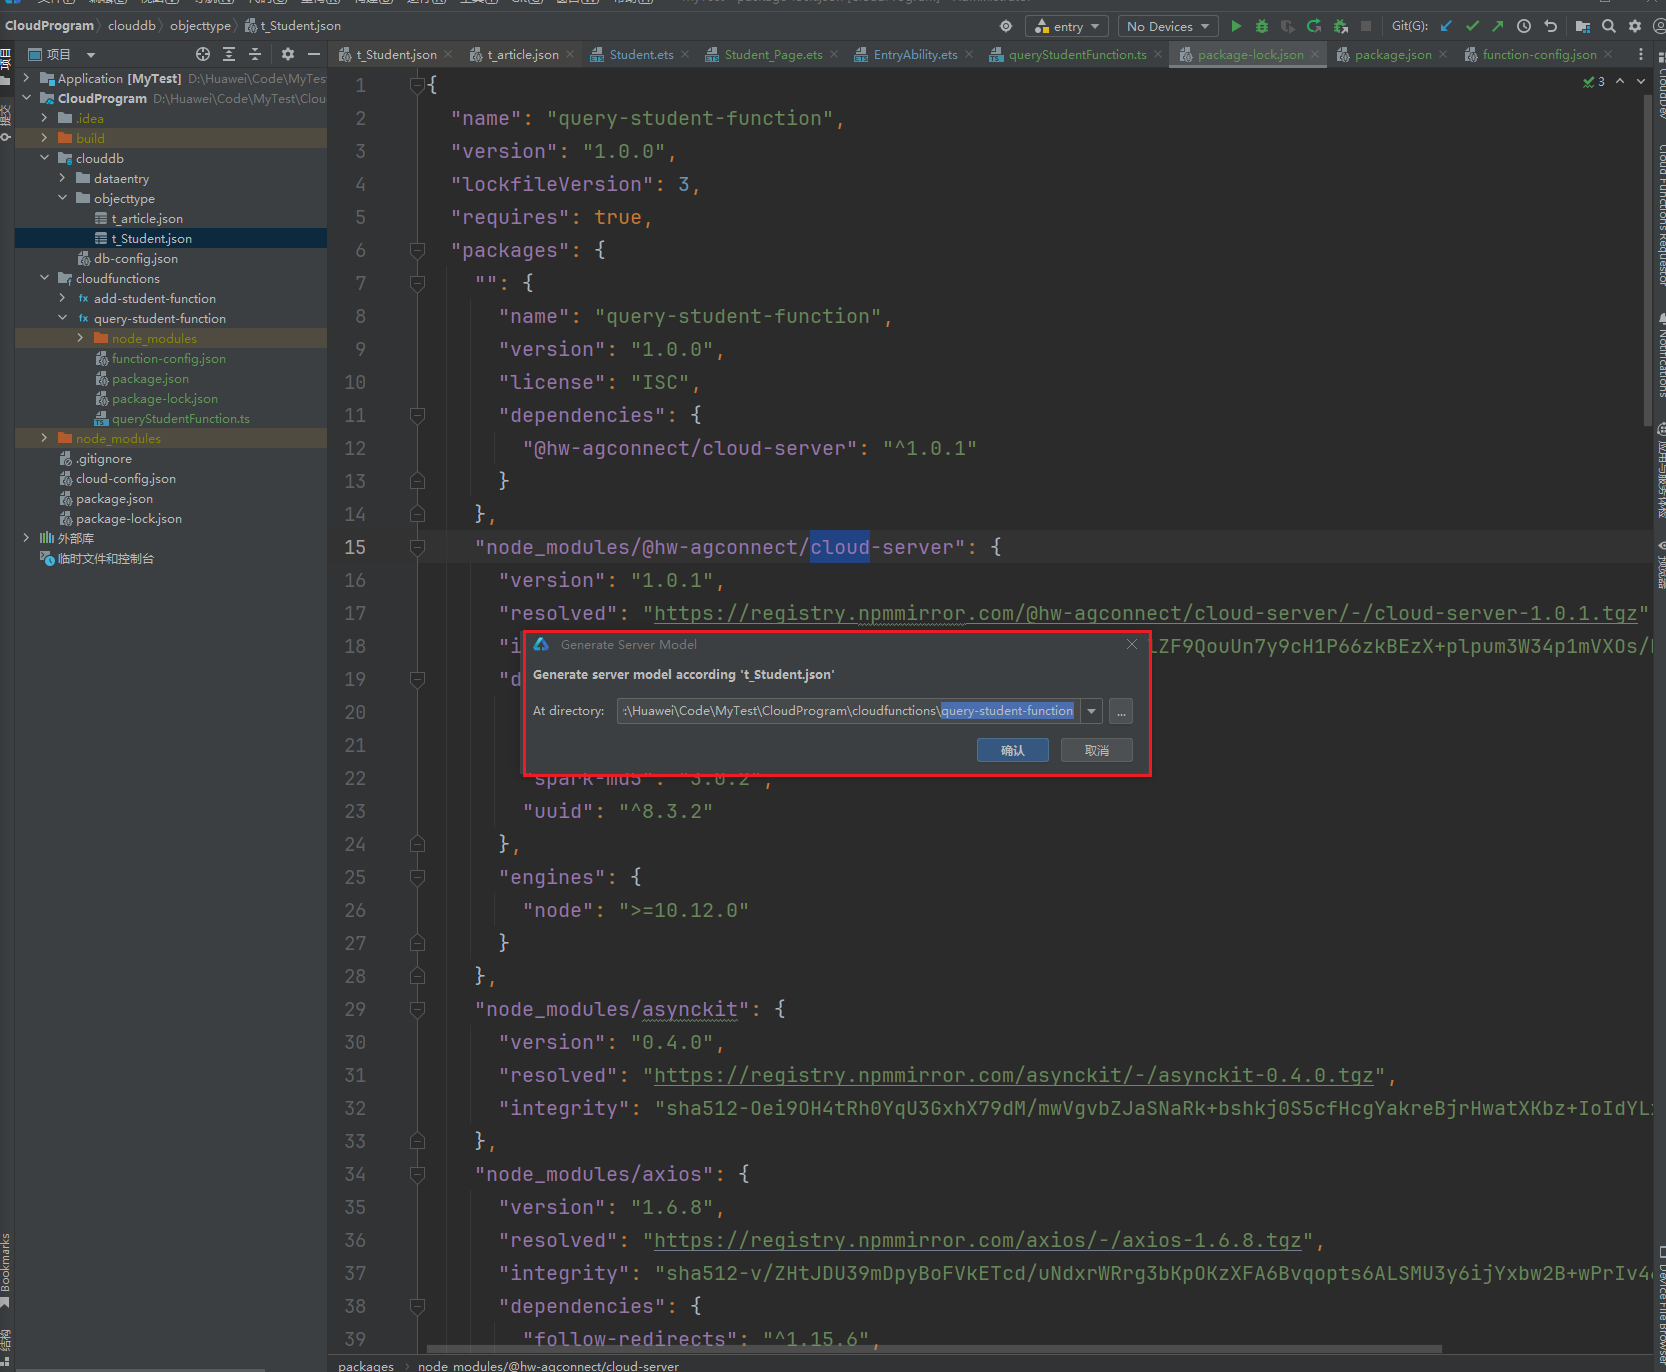Open project panel options gear

[x=288, y=54]
